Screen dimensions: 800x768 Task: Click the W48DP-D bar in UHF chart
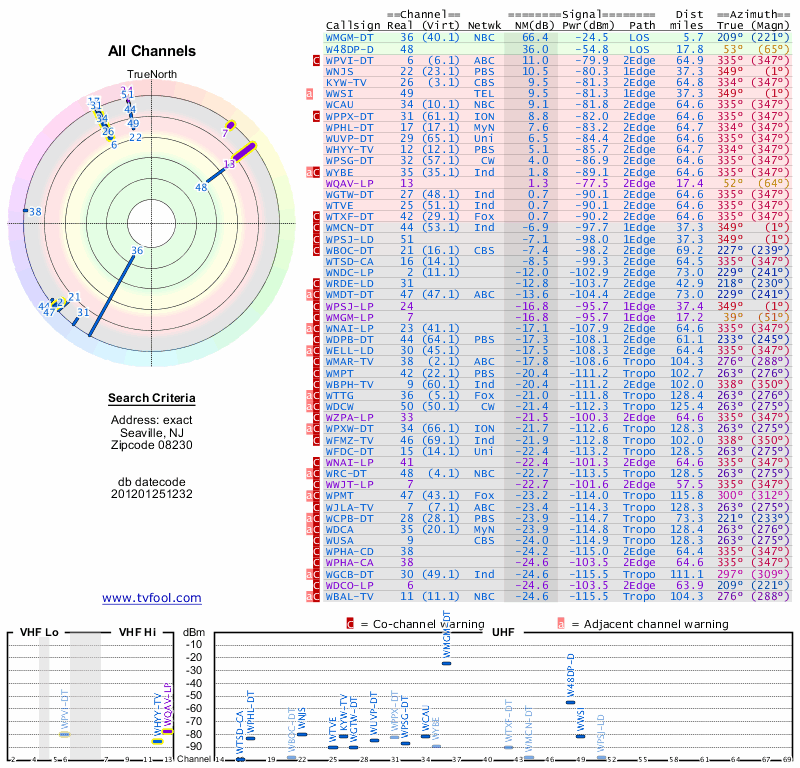568,708
